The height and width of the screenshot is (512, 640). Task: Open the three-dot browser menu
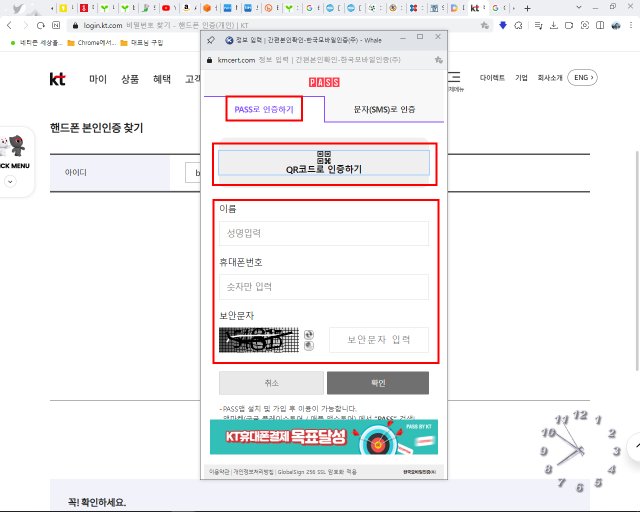pyautogui.click(x=631, y=25)
